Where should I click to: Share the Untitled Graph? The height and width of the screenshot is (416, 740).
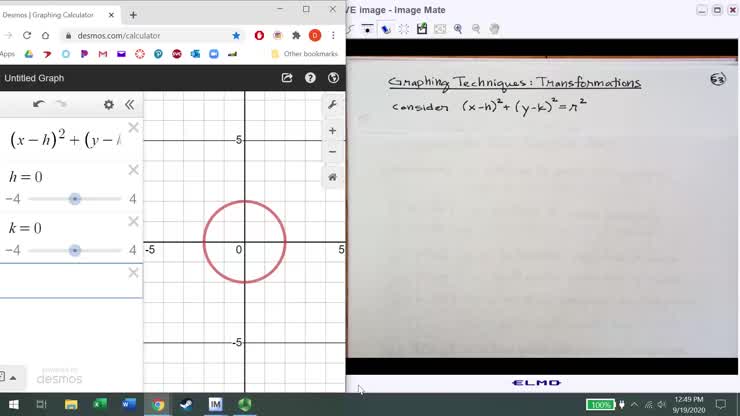click(287, 78)
